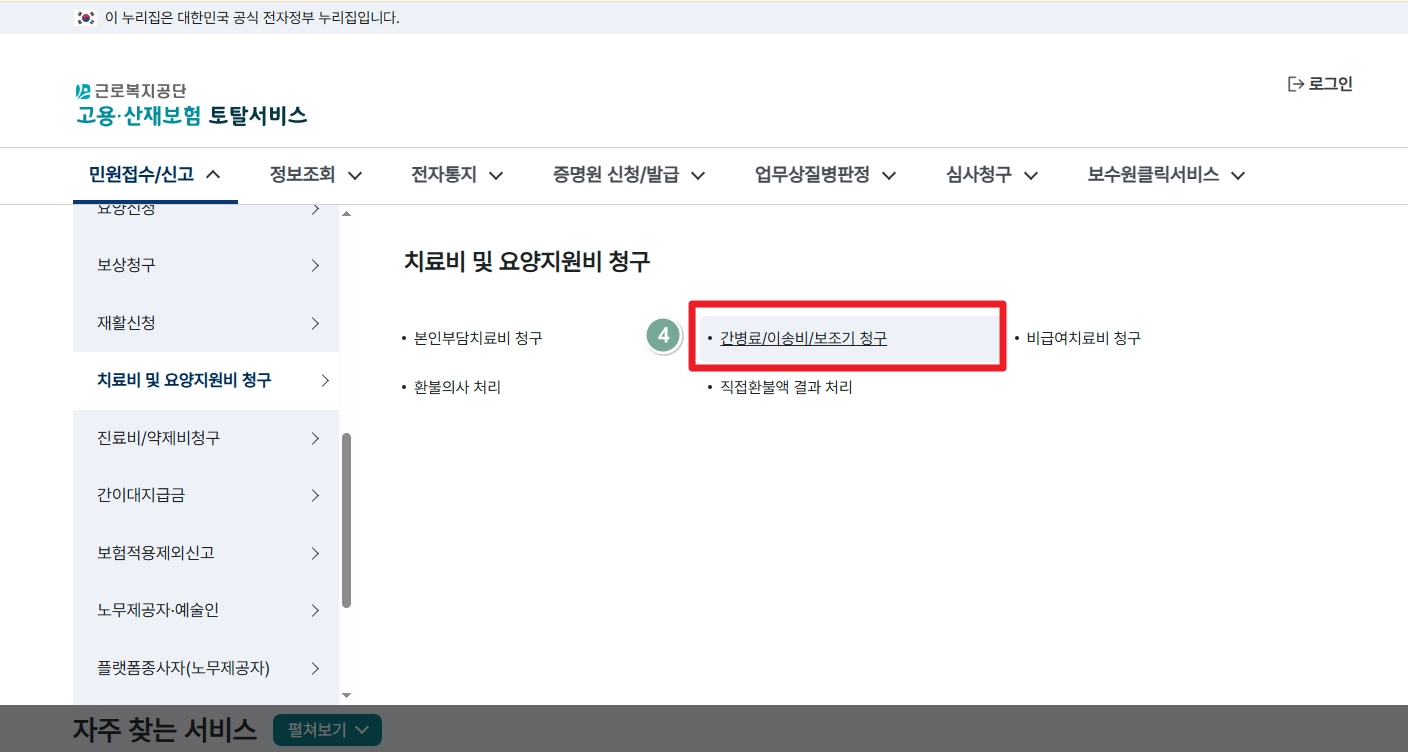The height and width of the screenshot is (752, 1408).
Task: Open the 정보조회 dropdown menu
Action: click(314, 175)
